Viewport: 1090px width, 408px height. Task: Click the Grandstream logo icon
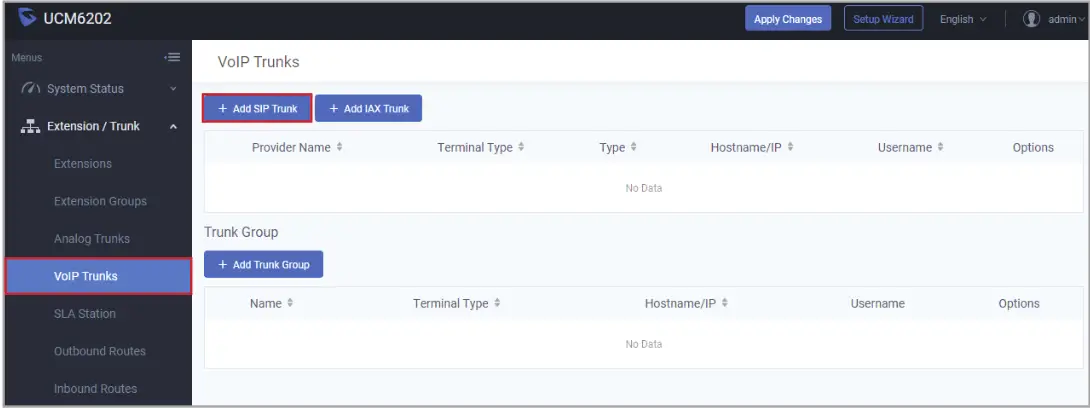pyautogui.click(x=26, y=19)
